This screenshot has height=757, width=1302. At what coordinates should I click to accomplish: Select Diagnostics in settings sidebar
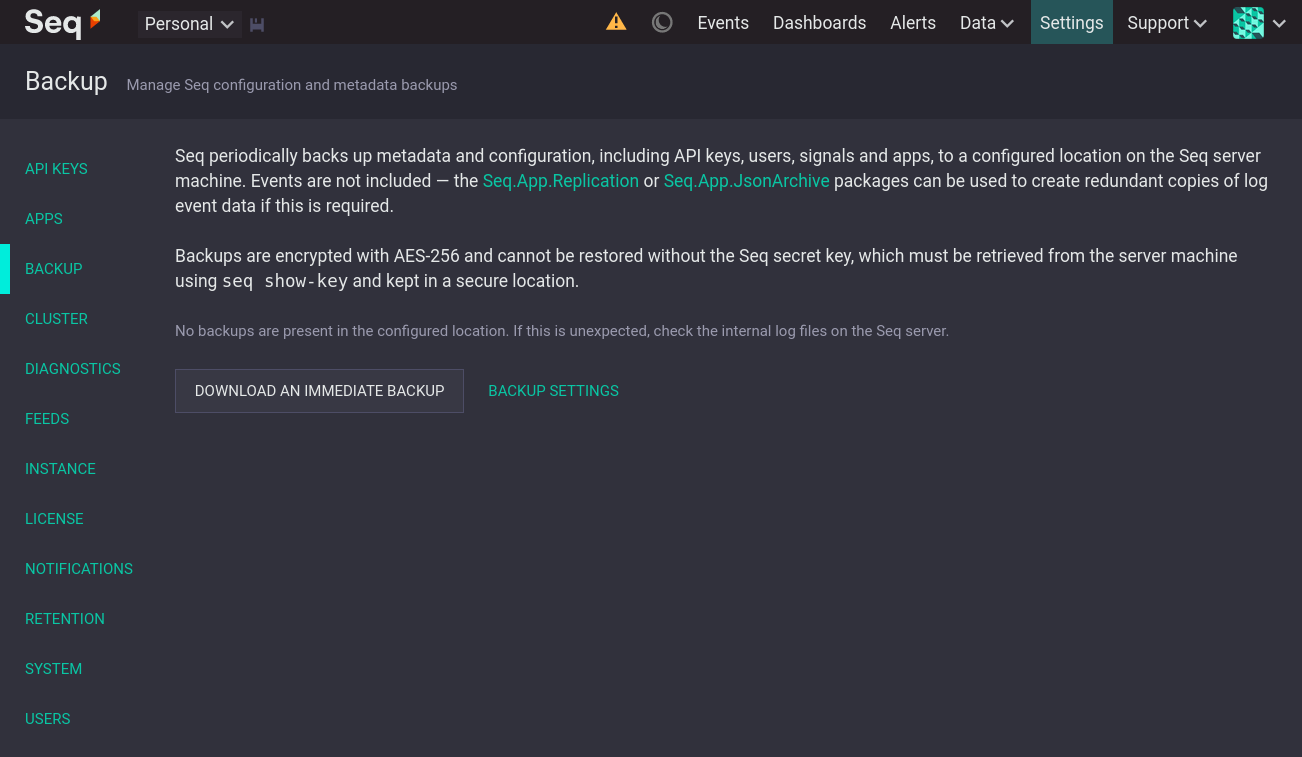tap(73, 369)
